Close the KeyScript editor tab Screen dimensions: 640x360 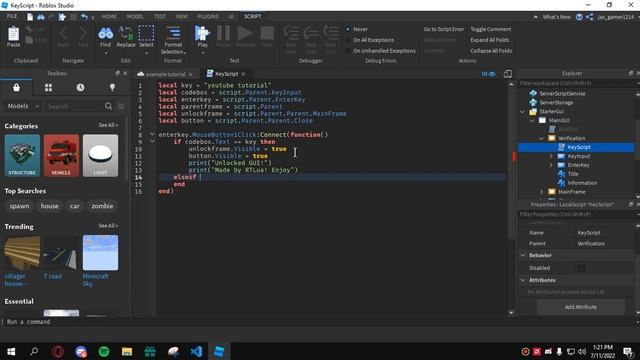coord(244,74)
